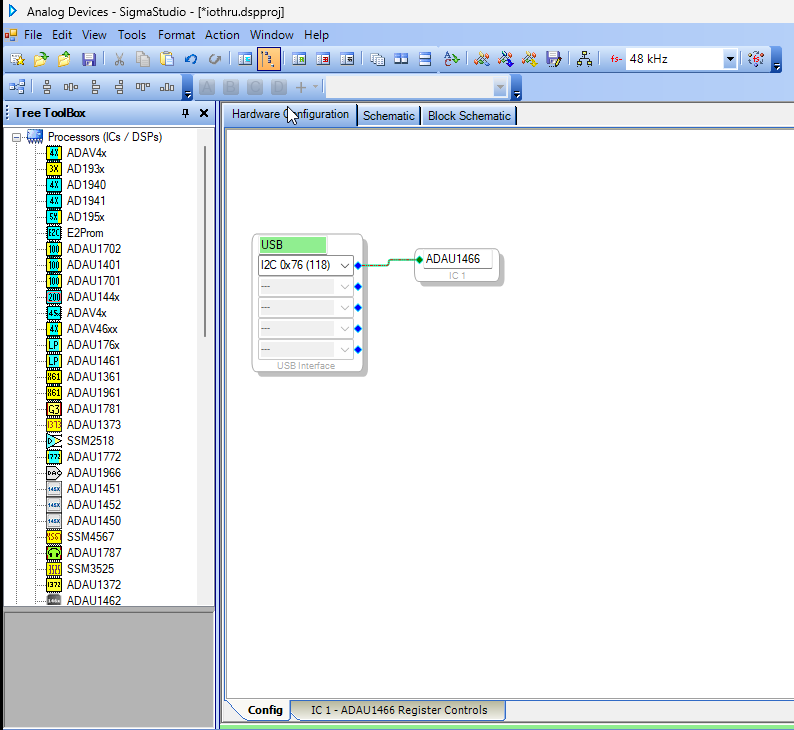Viewport: 794px width, 730px height.
Task: Click the Export System Files save-pencil icon
Action: 553,59
